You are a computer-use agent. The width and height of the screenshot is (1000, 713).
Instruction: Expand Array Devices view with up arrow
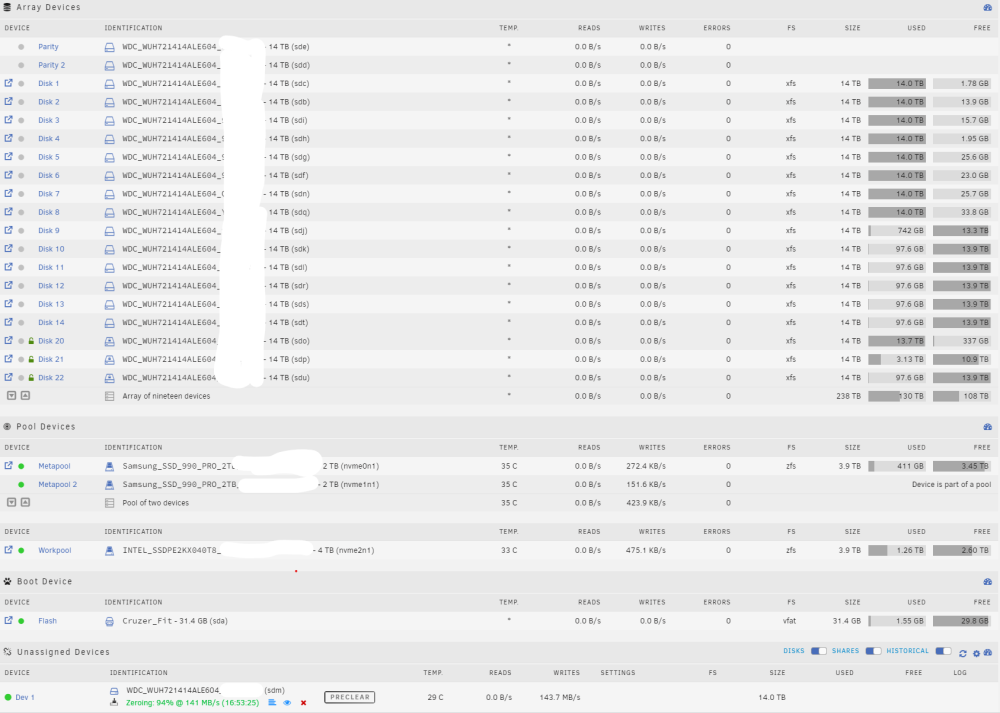[x=26, y=395]
